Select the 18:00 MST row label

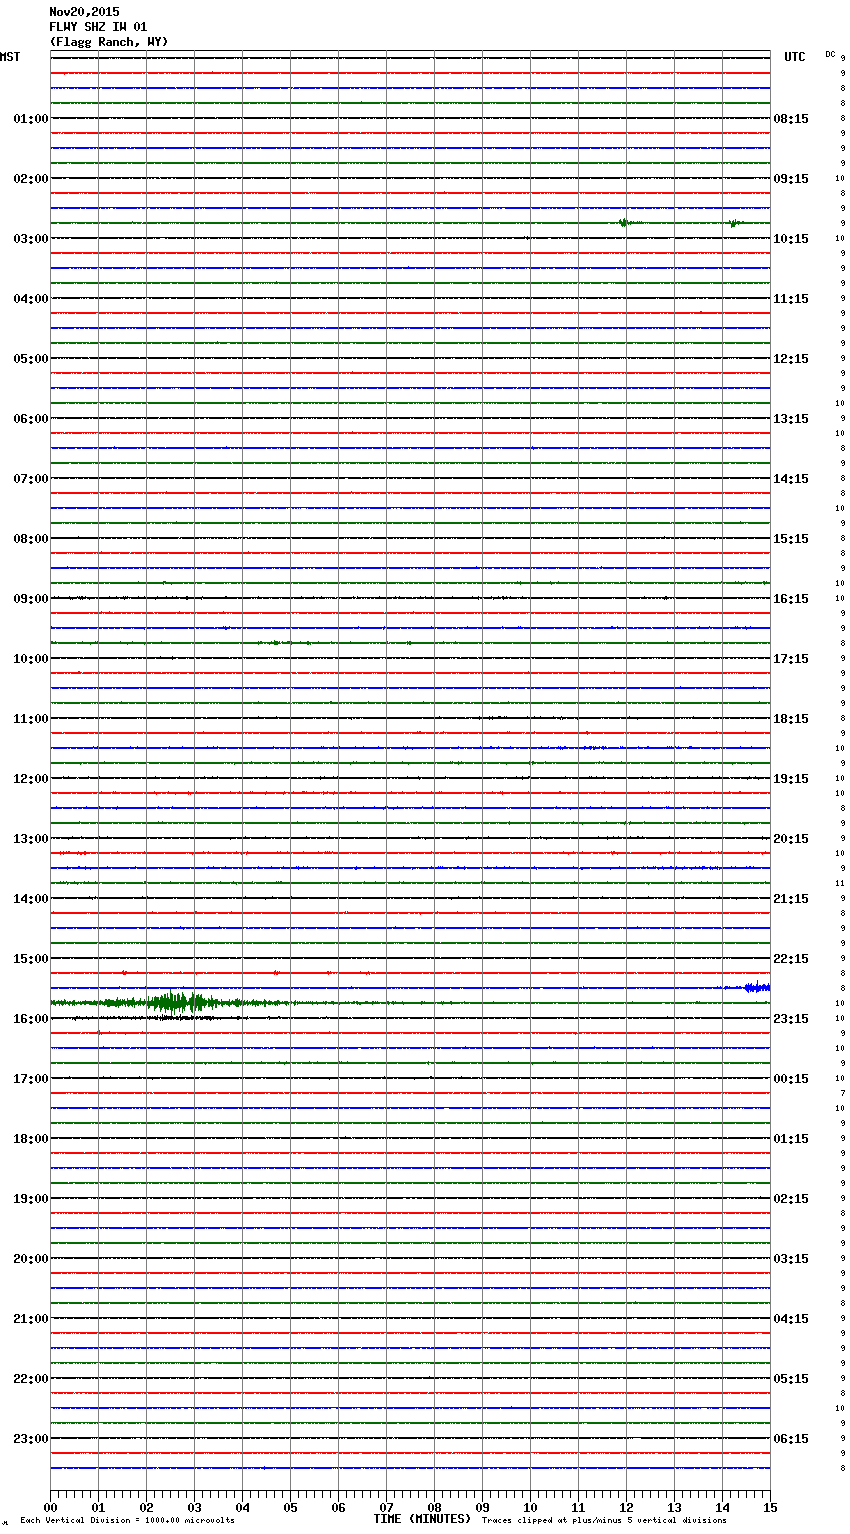pos(30,1139)
